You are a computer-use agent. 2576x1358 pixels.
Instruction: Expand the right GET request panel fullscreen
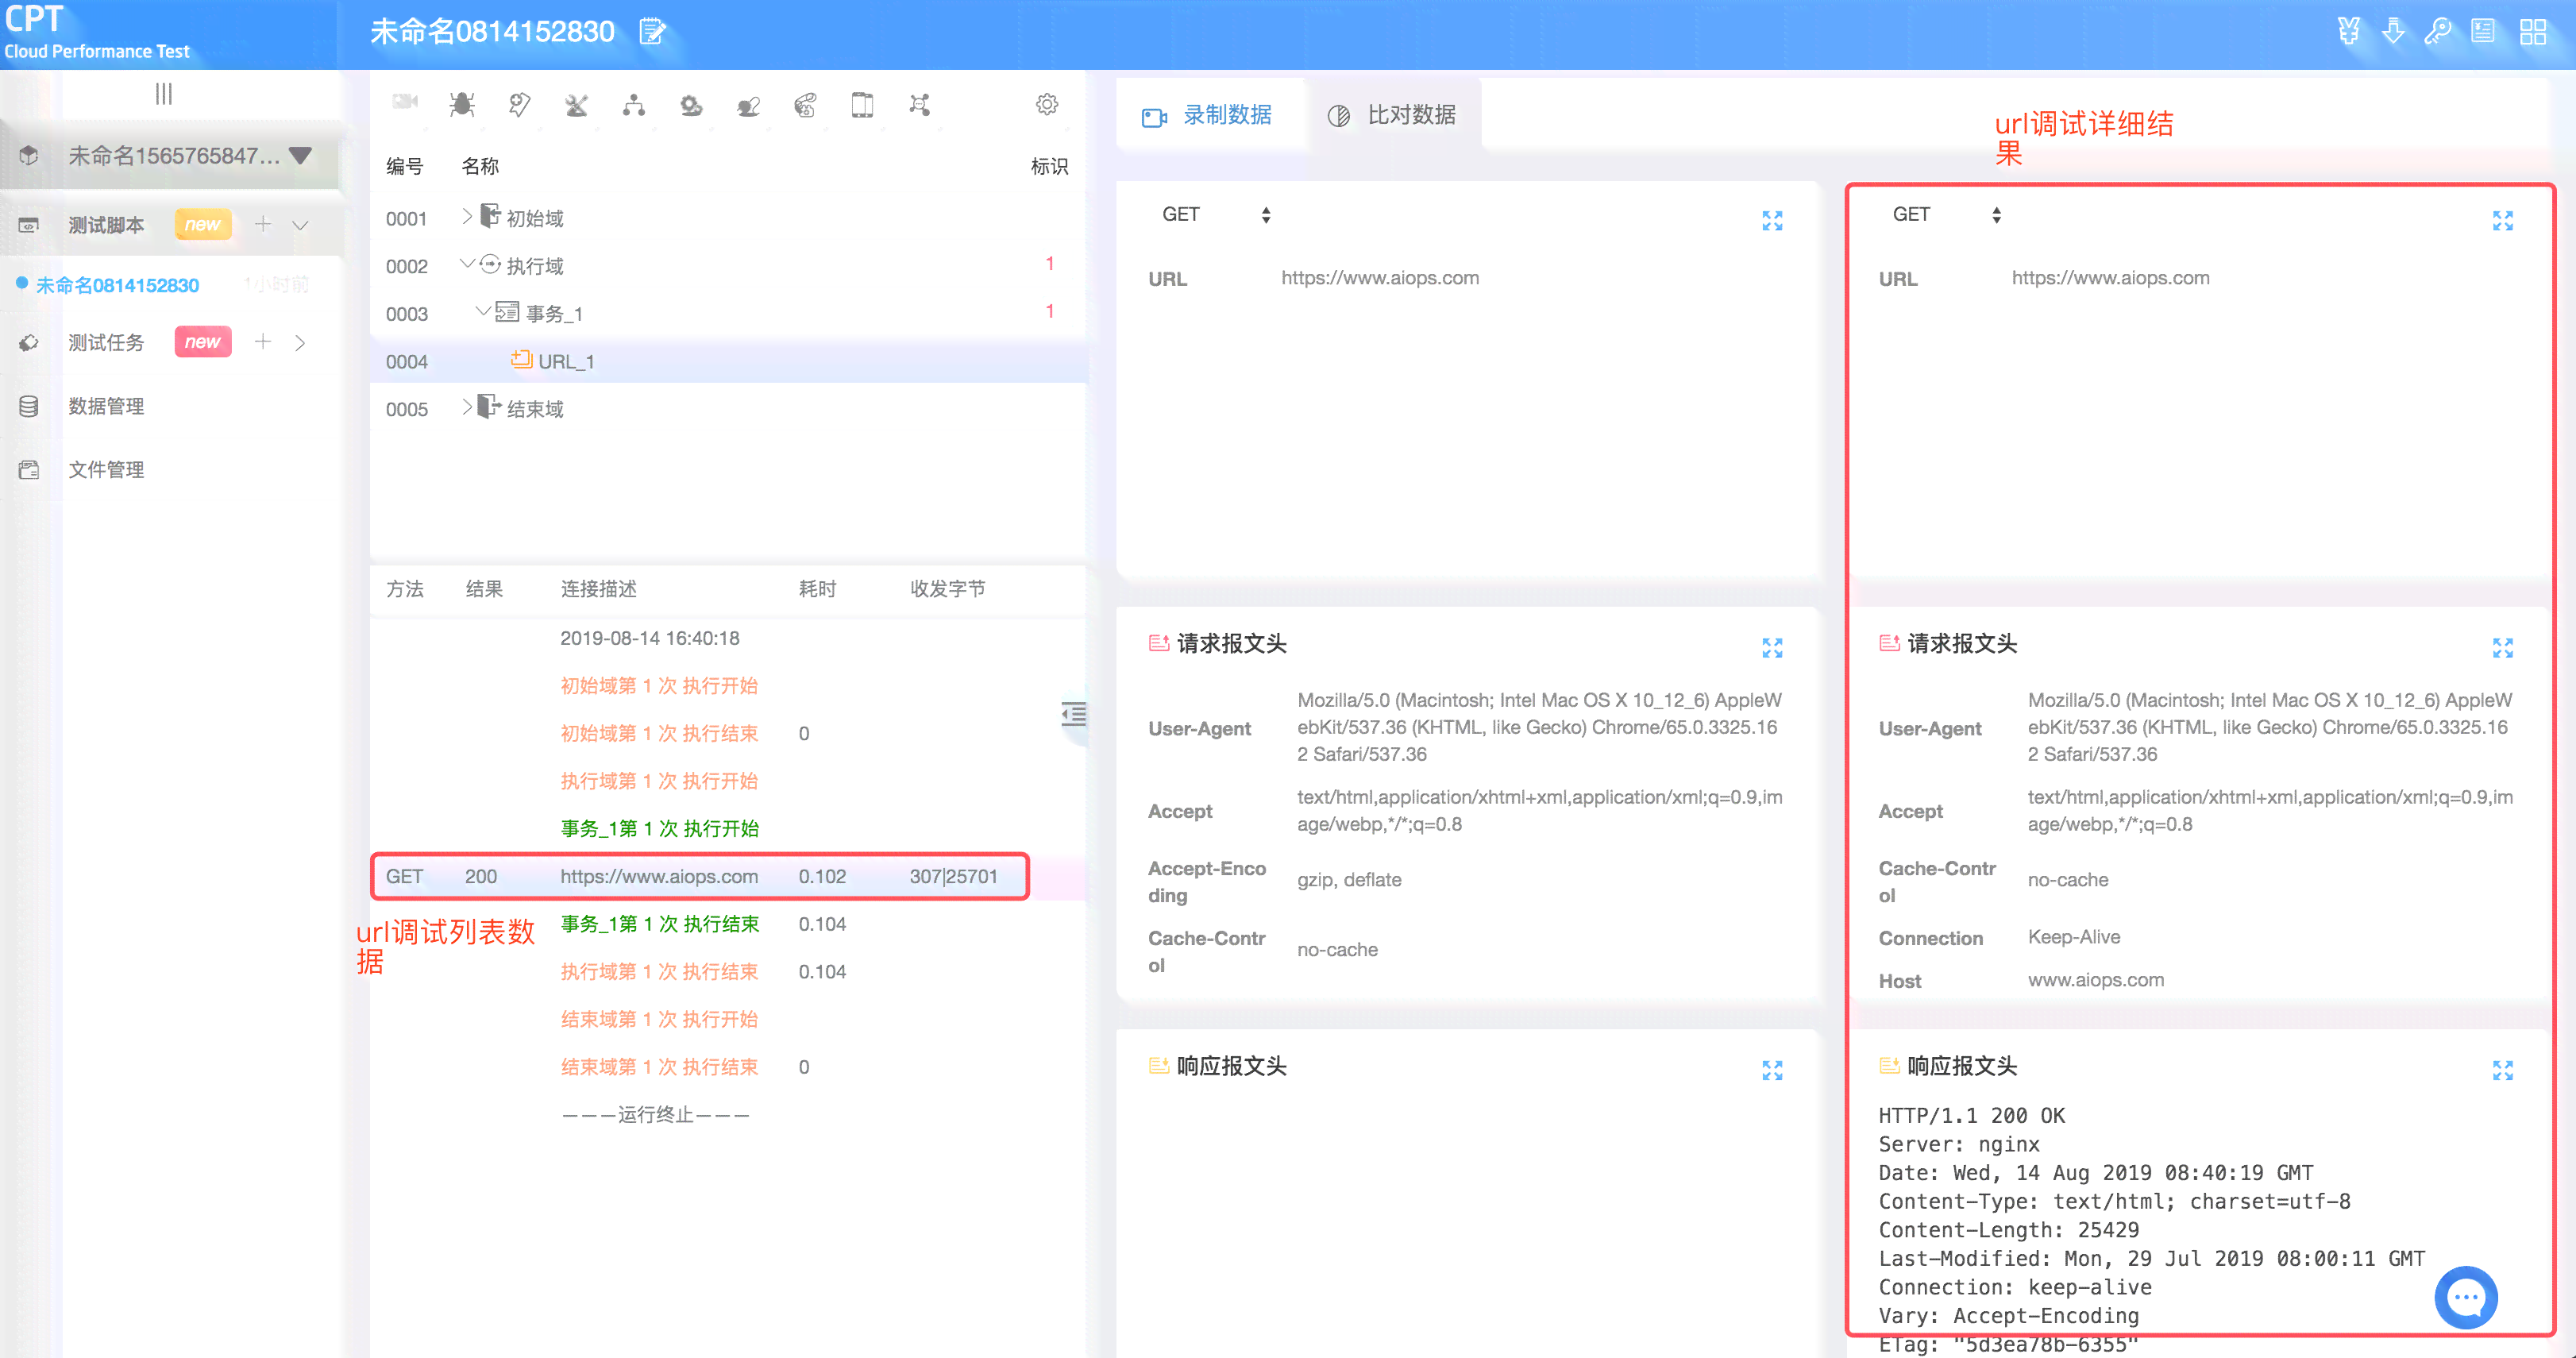2502,220
